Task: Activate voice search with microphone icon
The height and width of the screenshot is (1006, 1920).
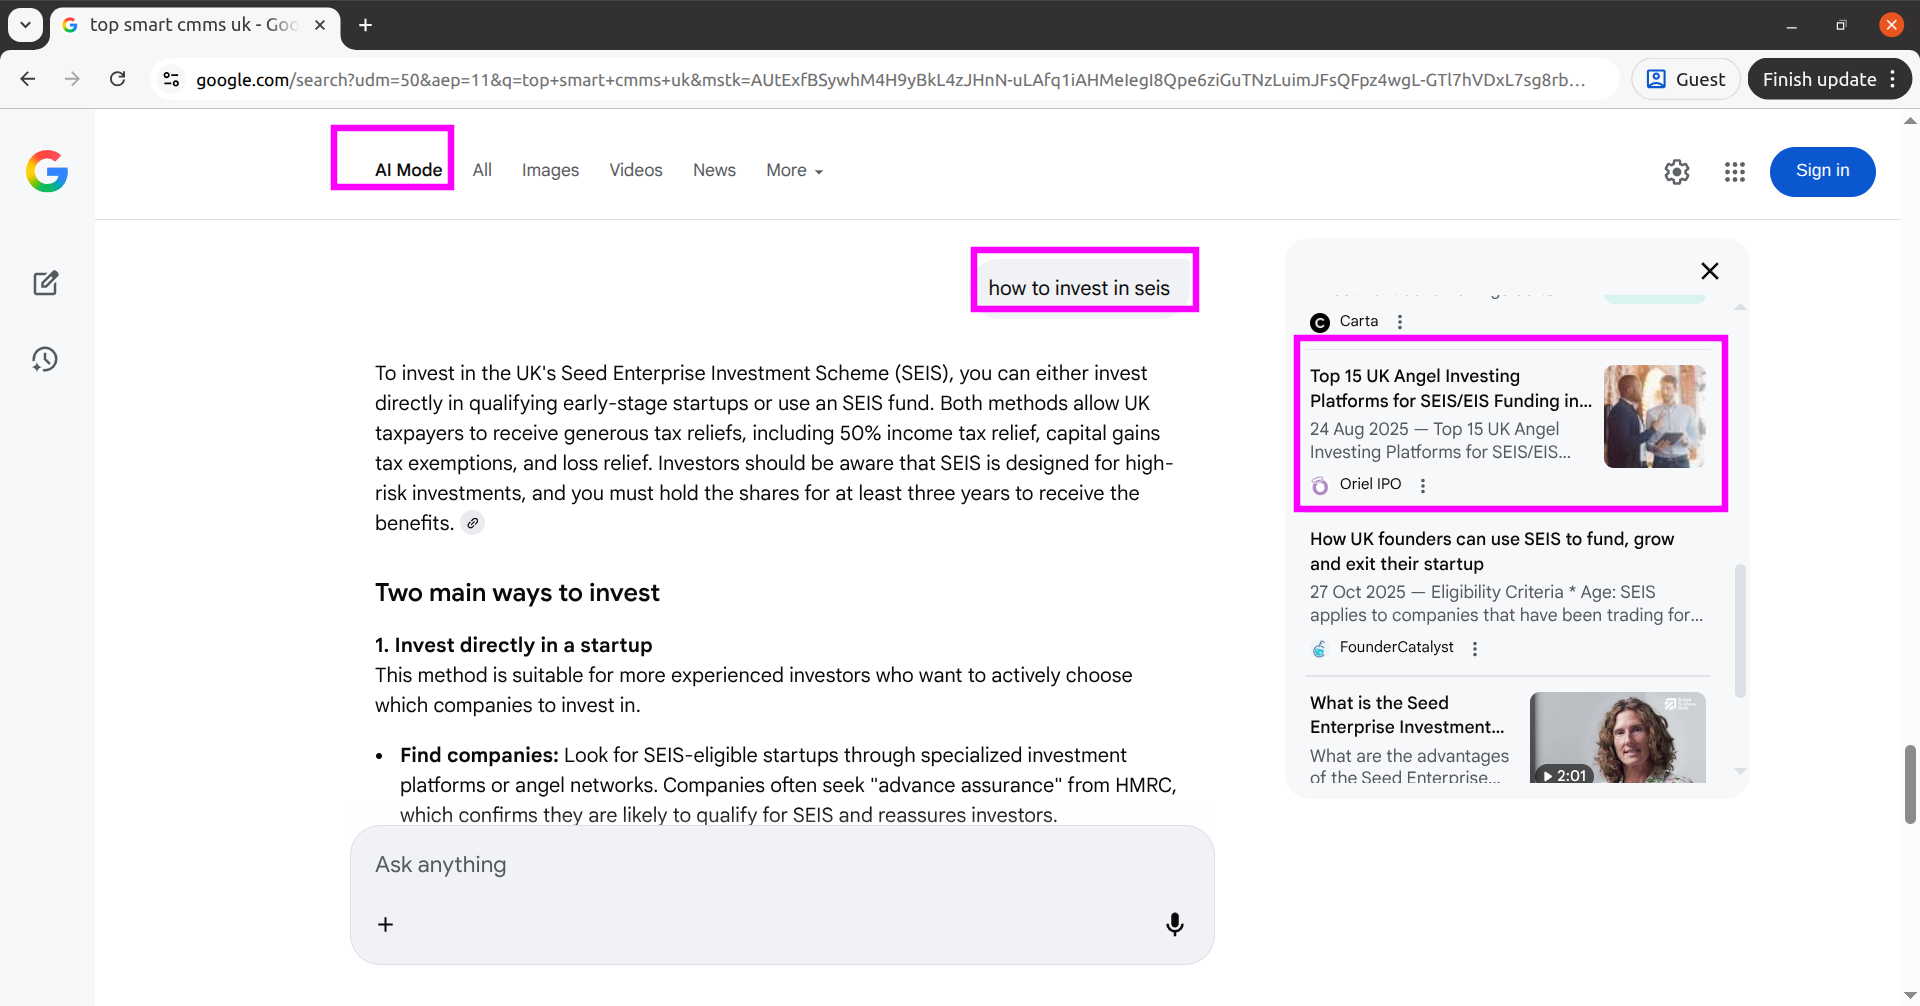Action: (1175, 923)
